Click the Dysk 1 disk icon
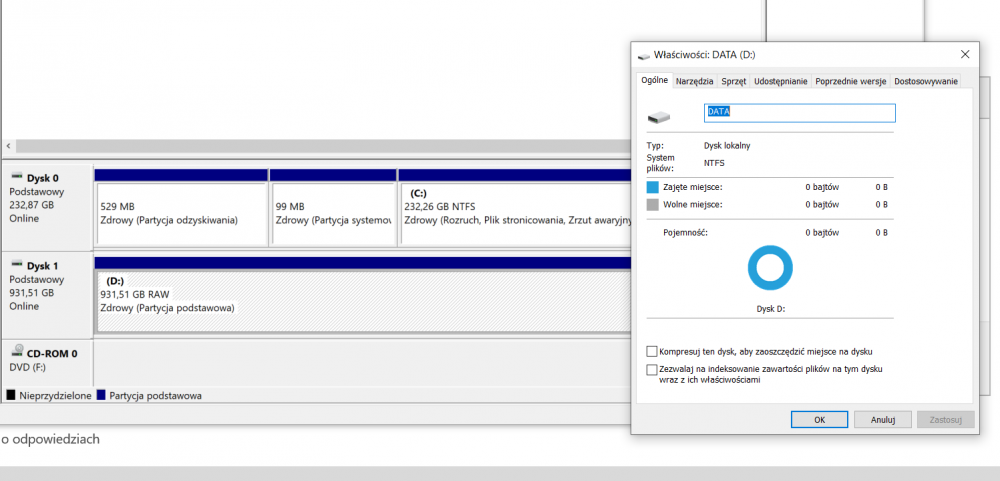The image size is (1000, 481). (17, 265)
